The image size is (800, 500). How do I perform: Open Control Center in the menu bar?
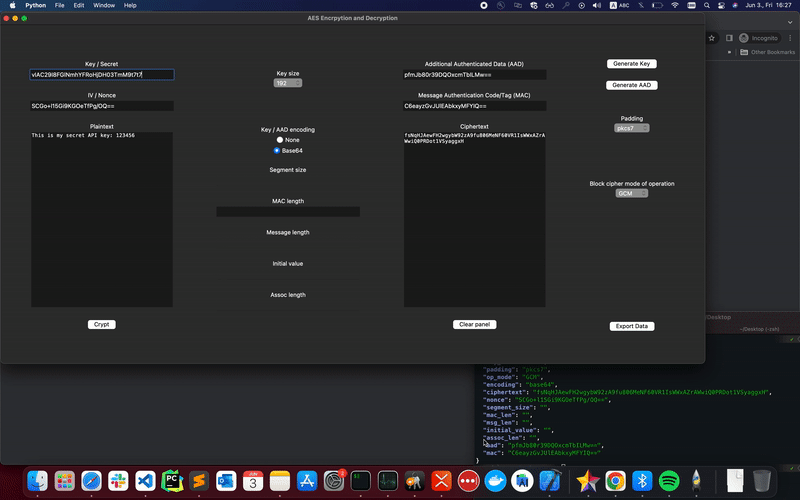click(721, 5)
